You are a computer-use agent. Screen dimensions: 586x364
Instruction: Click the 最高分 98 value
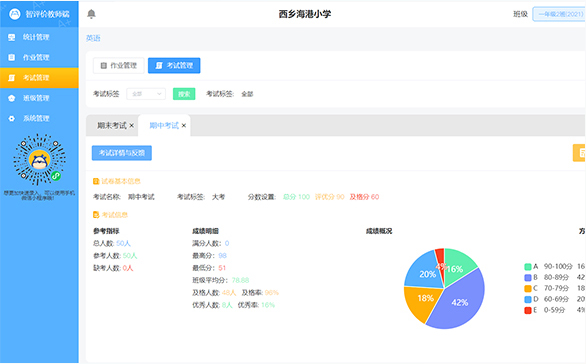click(x=222, y=256)
